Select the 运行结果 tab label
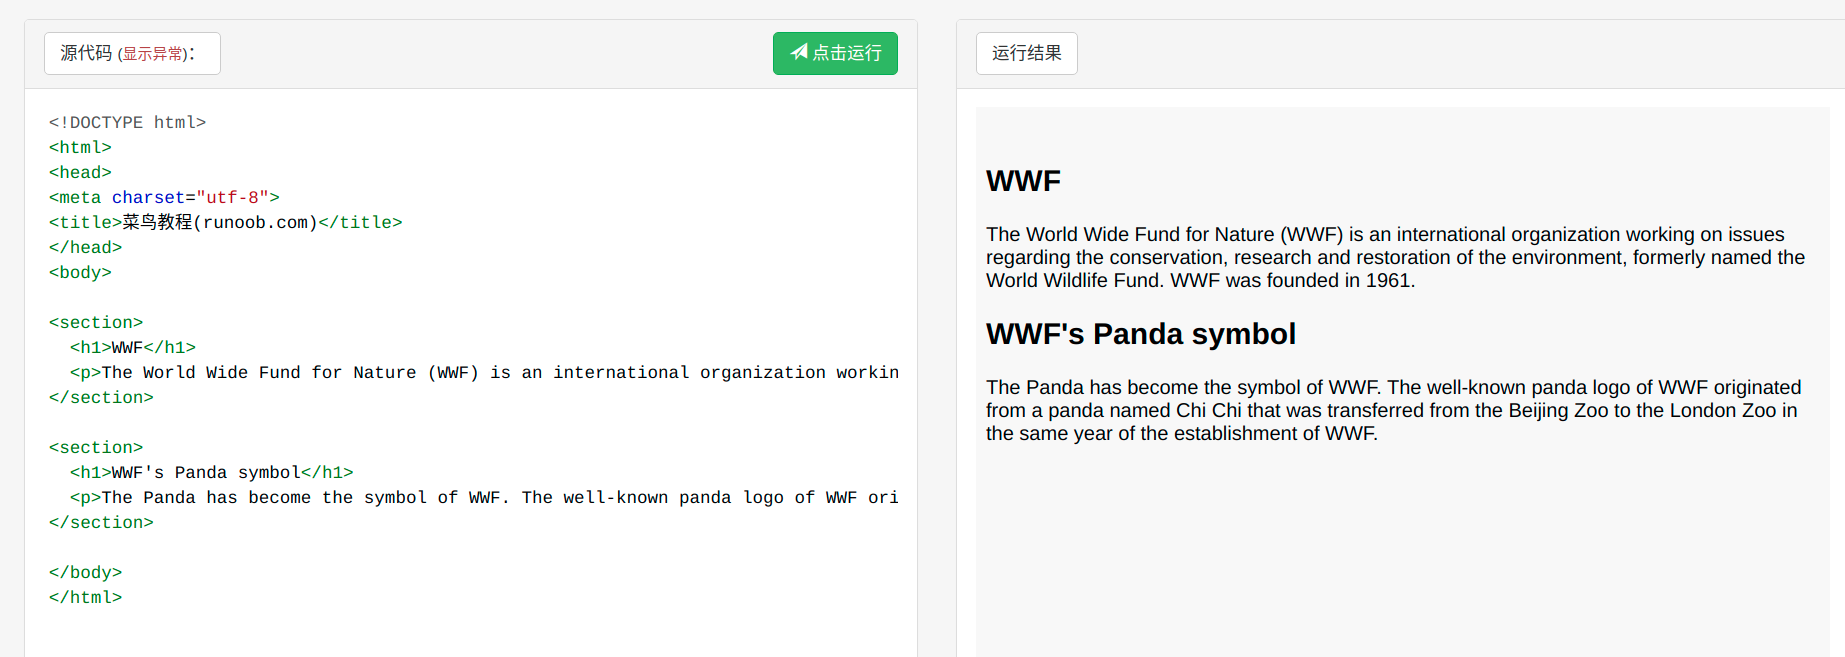This screenshot has width=1845, height=657. [1026, 53]
